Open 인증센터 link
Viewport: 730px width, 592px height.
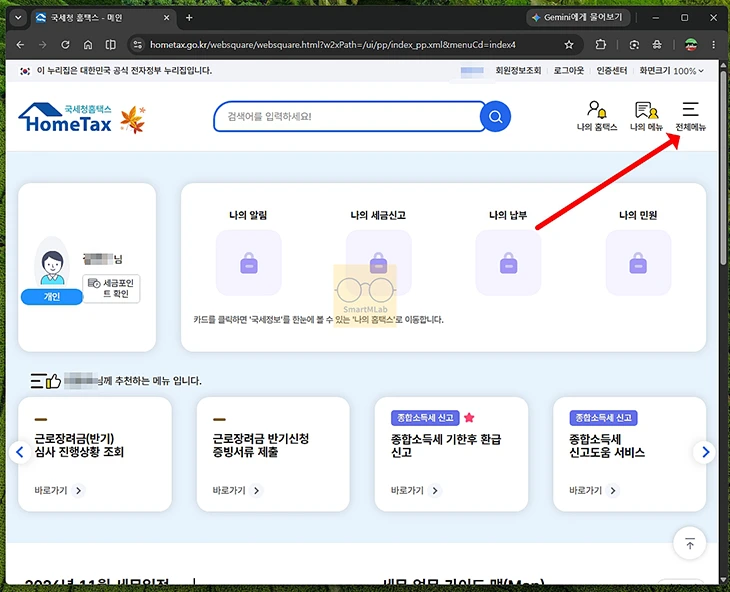coord(612,71)
